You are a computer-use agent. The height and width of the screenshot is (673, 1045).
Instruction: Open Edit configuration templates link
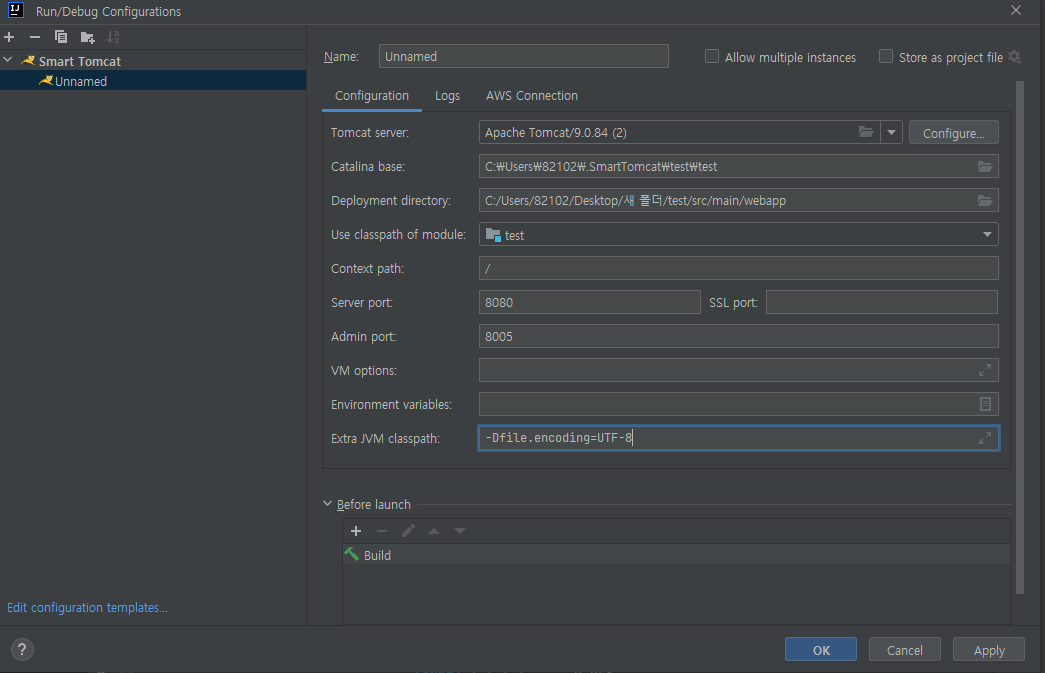87,608
